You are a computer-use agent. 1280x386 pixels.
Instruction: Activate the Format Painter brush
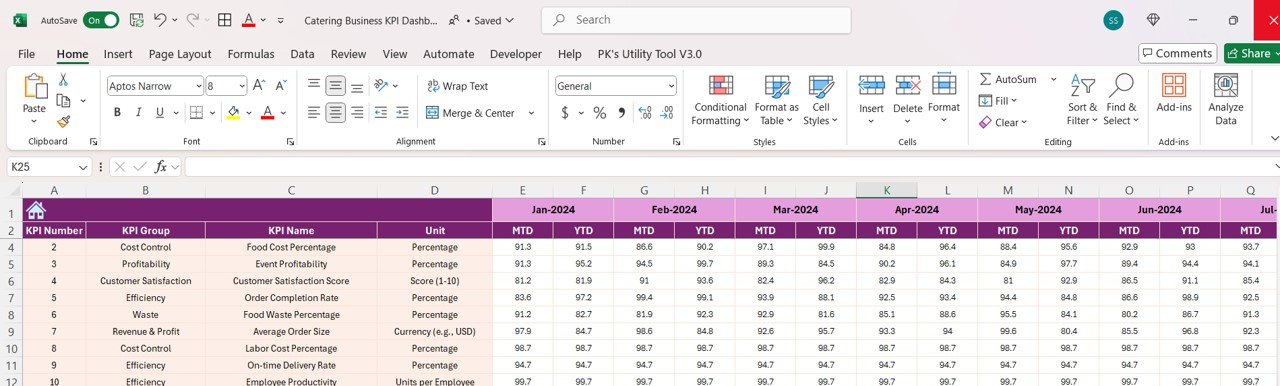coord(63,121)
